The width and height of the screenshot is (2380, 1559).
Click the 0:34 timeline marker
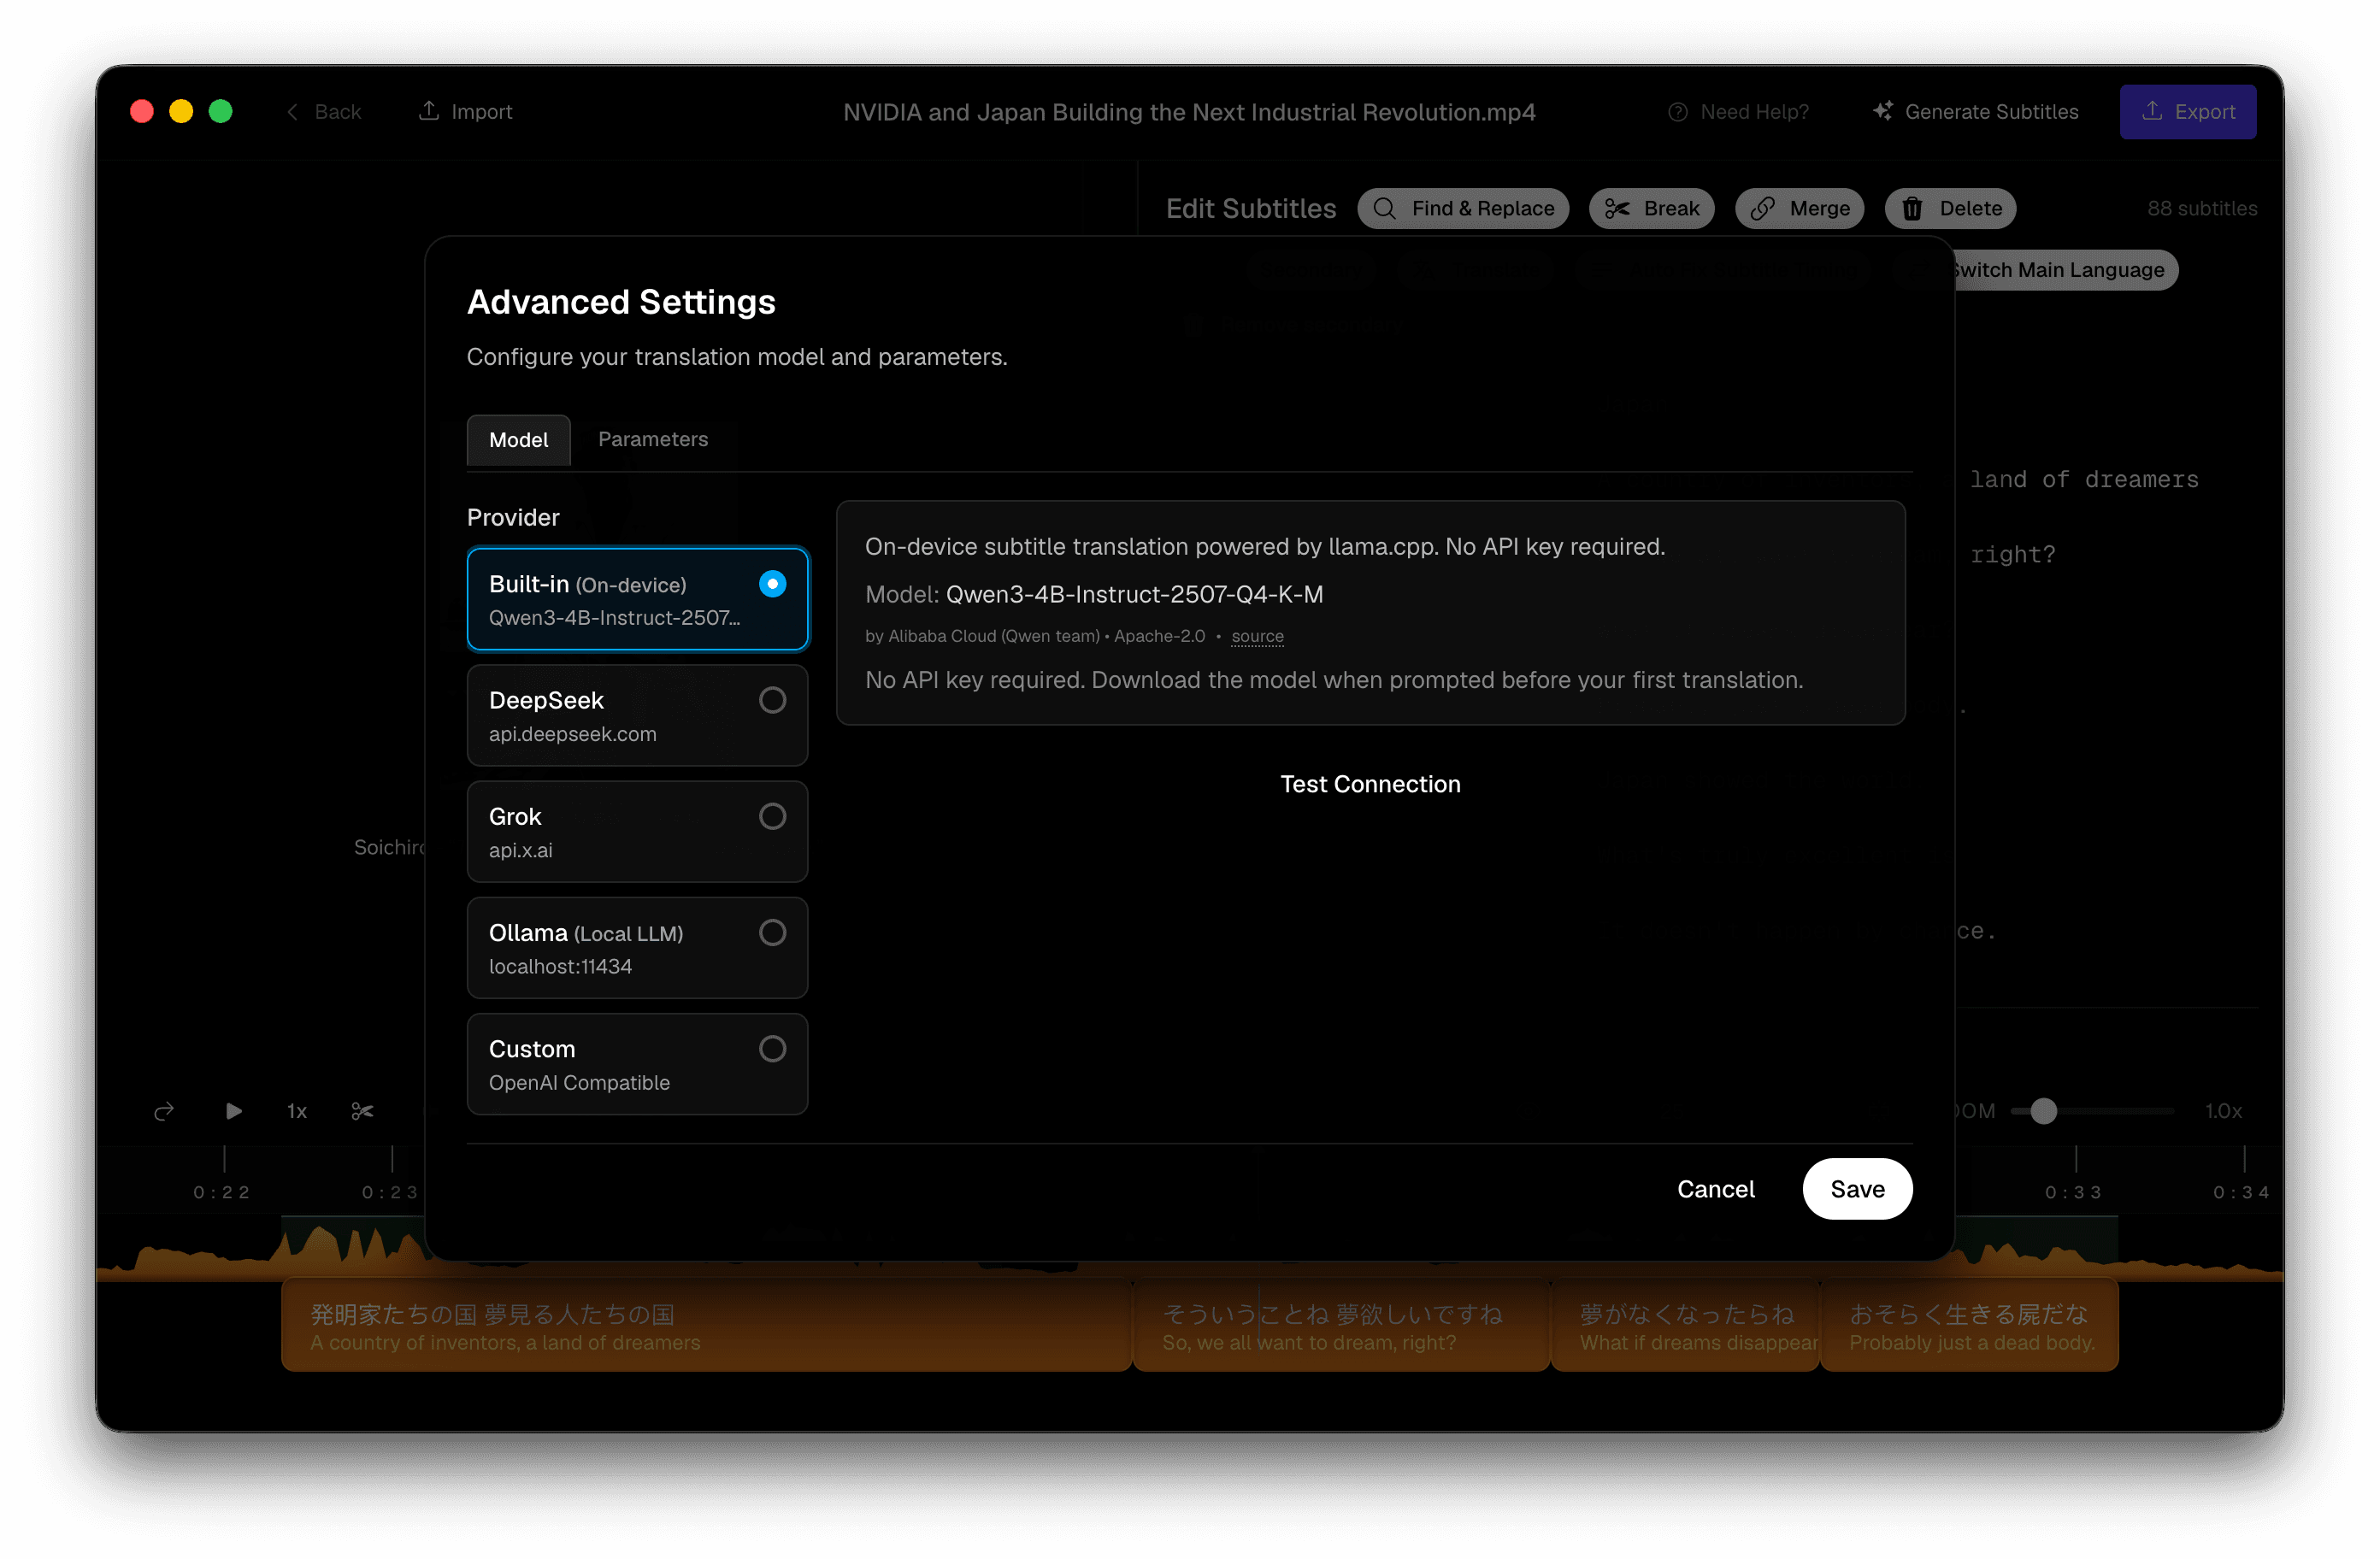click(2241, 1192)
